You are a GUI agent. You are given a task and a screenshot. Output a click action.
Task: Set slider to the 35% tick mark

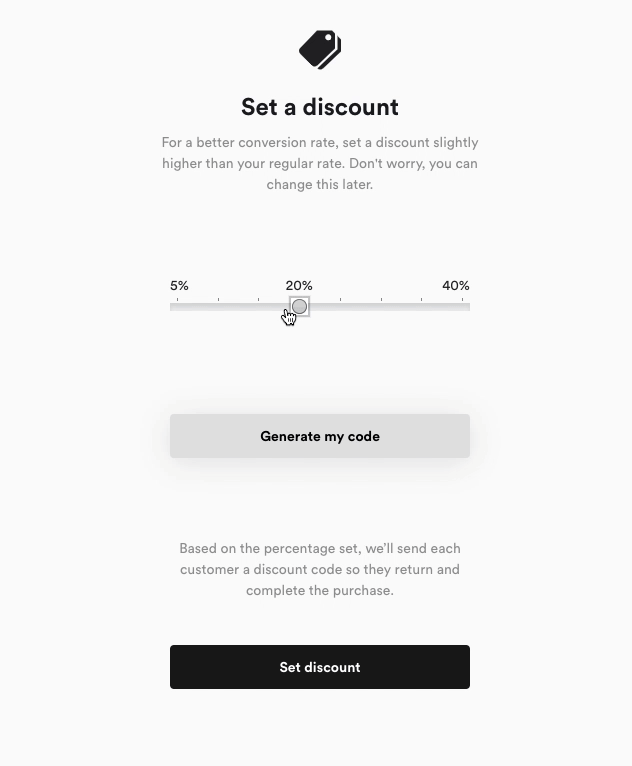pyautogui.click(x=421, y=306)
